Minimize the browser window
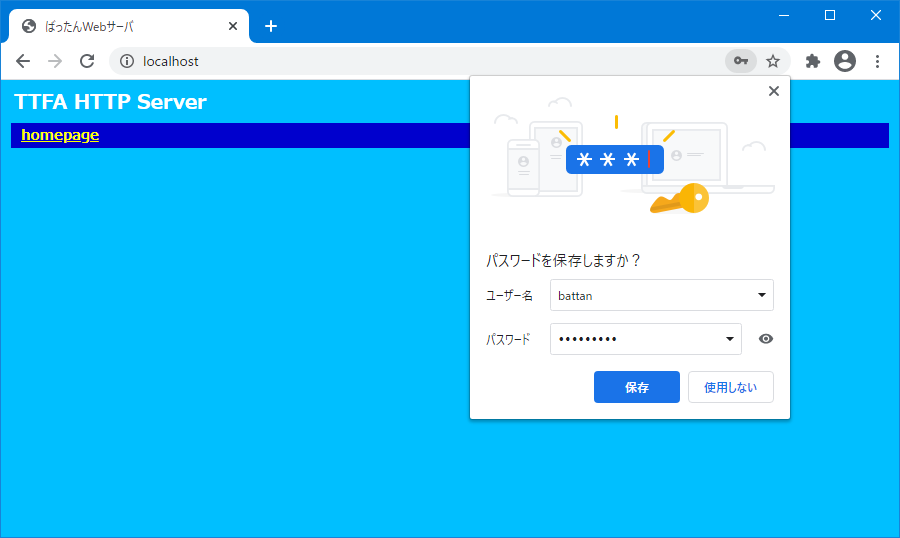This screenshot has height=538, width=900. click(x=784, y=16)
